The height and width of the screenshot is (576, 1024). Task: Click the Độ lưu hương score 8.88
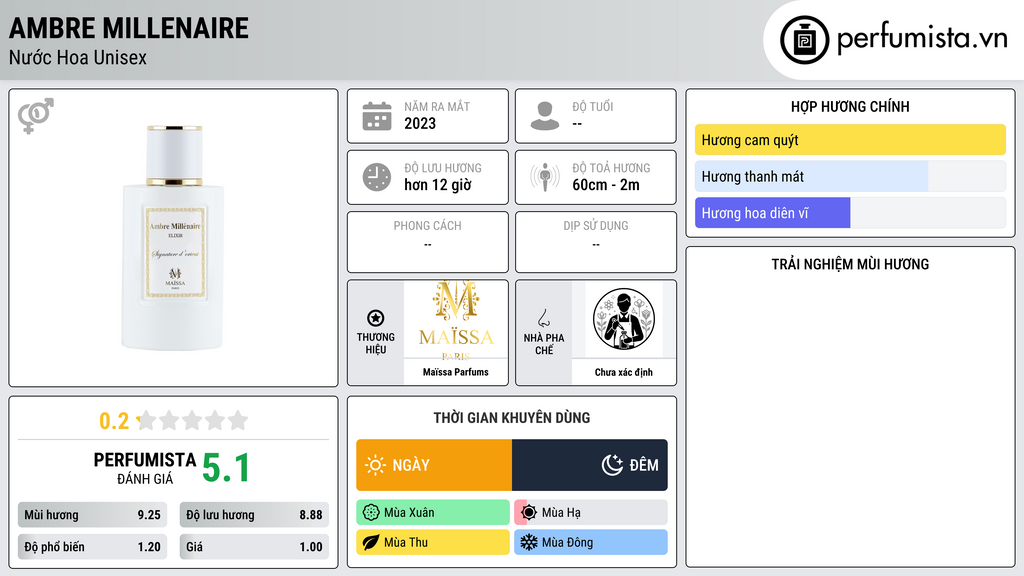[x=254, y=515]
